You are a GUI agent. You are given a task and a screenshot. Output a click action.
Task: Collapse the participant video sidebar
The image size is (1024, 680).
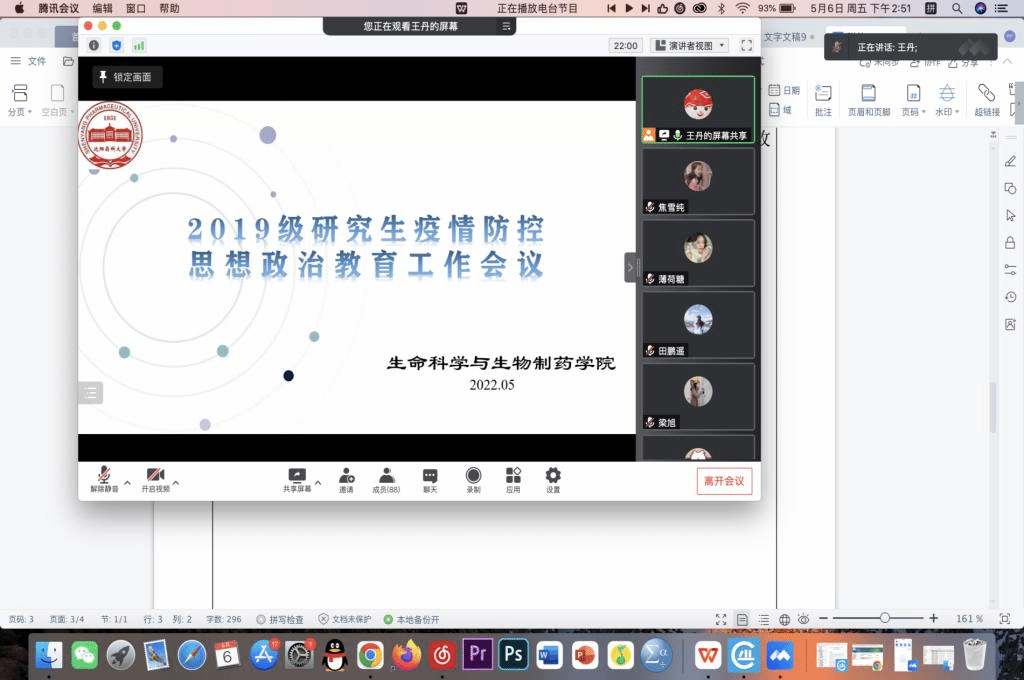coord(630,267)
